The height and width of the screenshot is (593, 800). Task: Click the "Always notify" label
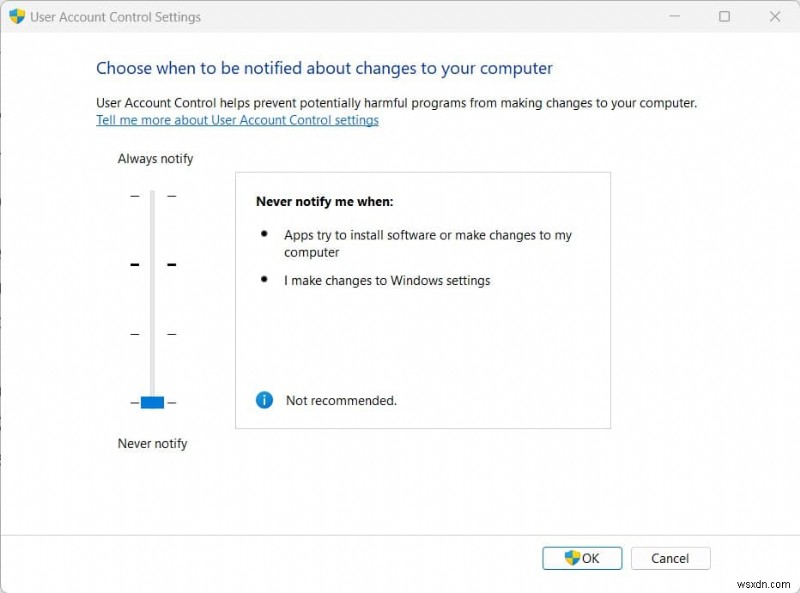[x=155, y=158]
